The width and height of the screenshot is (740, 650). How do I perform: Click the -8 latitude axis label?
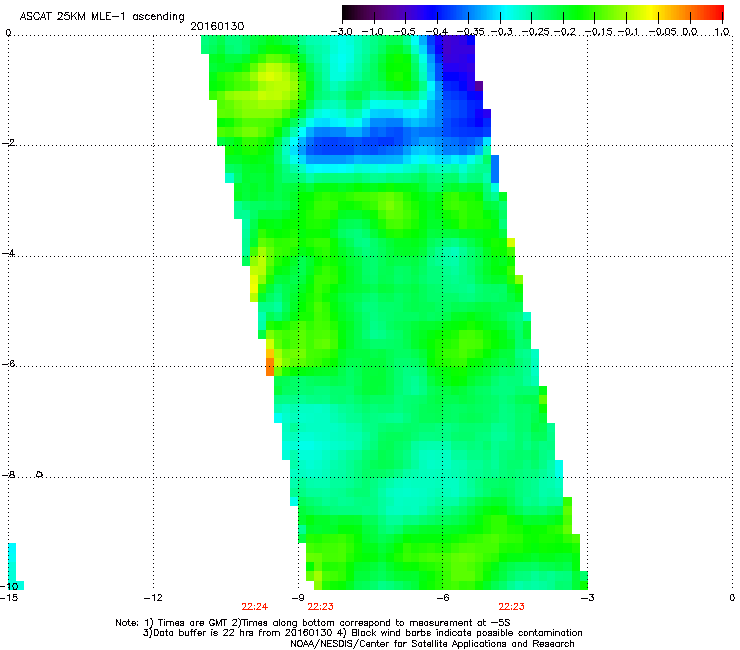click(9, 474)
